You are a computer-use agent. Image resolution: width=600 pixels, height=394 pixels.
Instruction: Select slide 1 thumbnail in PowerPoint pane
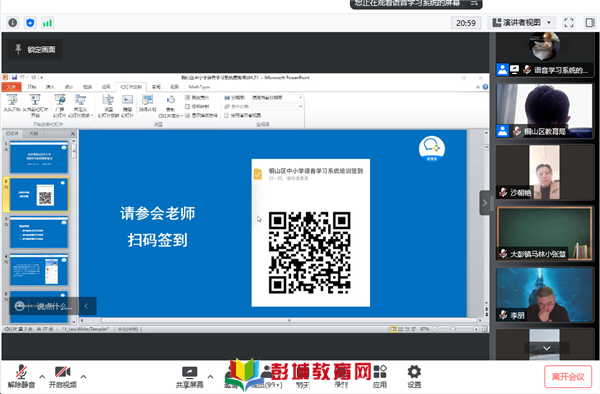click(x=39, y=158)
